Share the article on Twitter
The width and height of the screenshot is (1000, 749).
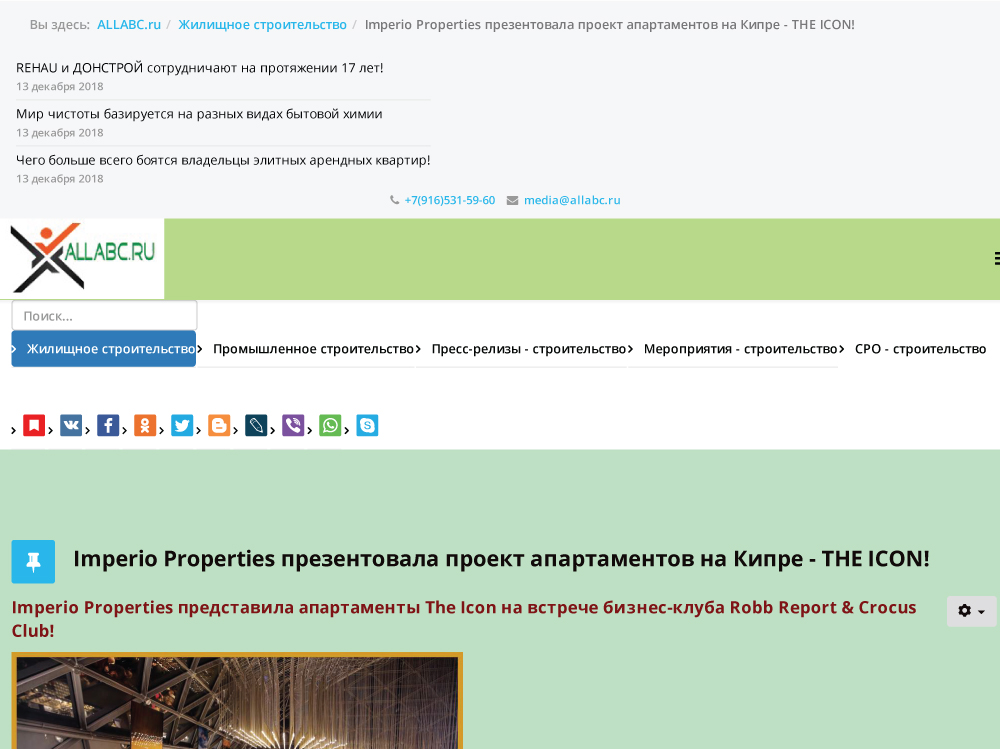click(182, 426)
